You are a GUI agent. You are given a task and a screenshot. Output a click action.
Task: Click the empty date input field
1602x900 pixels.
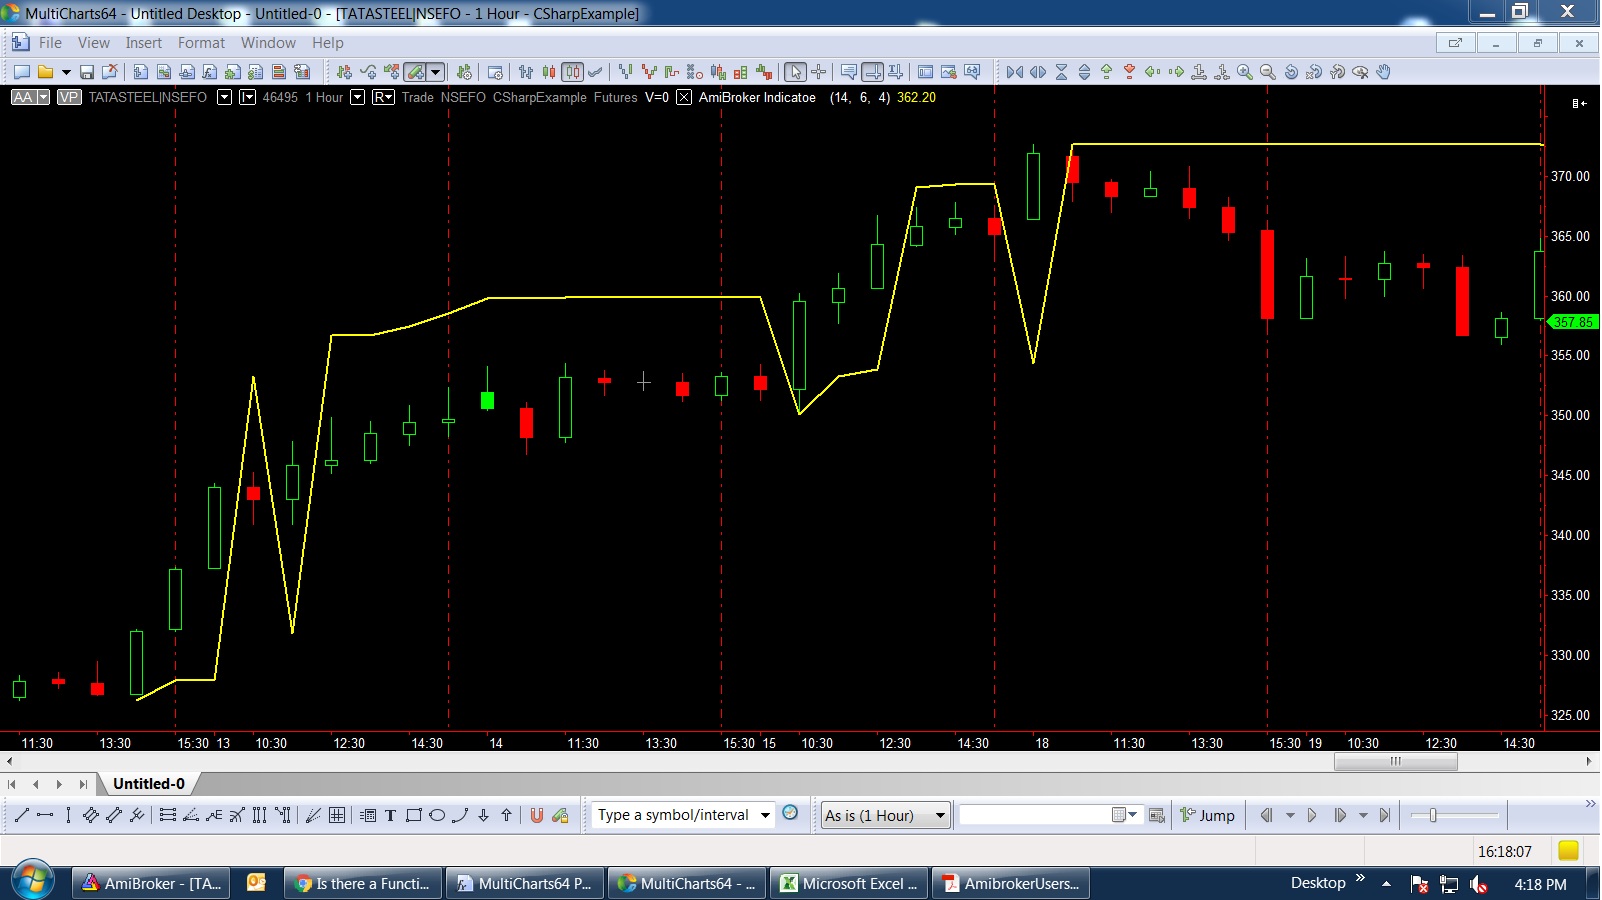click(x=1035, y=815)
